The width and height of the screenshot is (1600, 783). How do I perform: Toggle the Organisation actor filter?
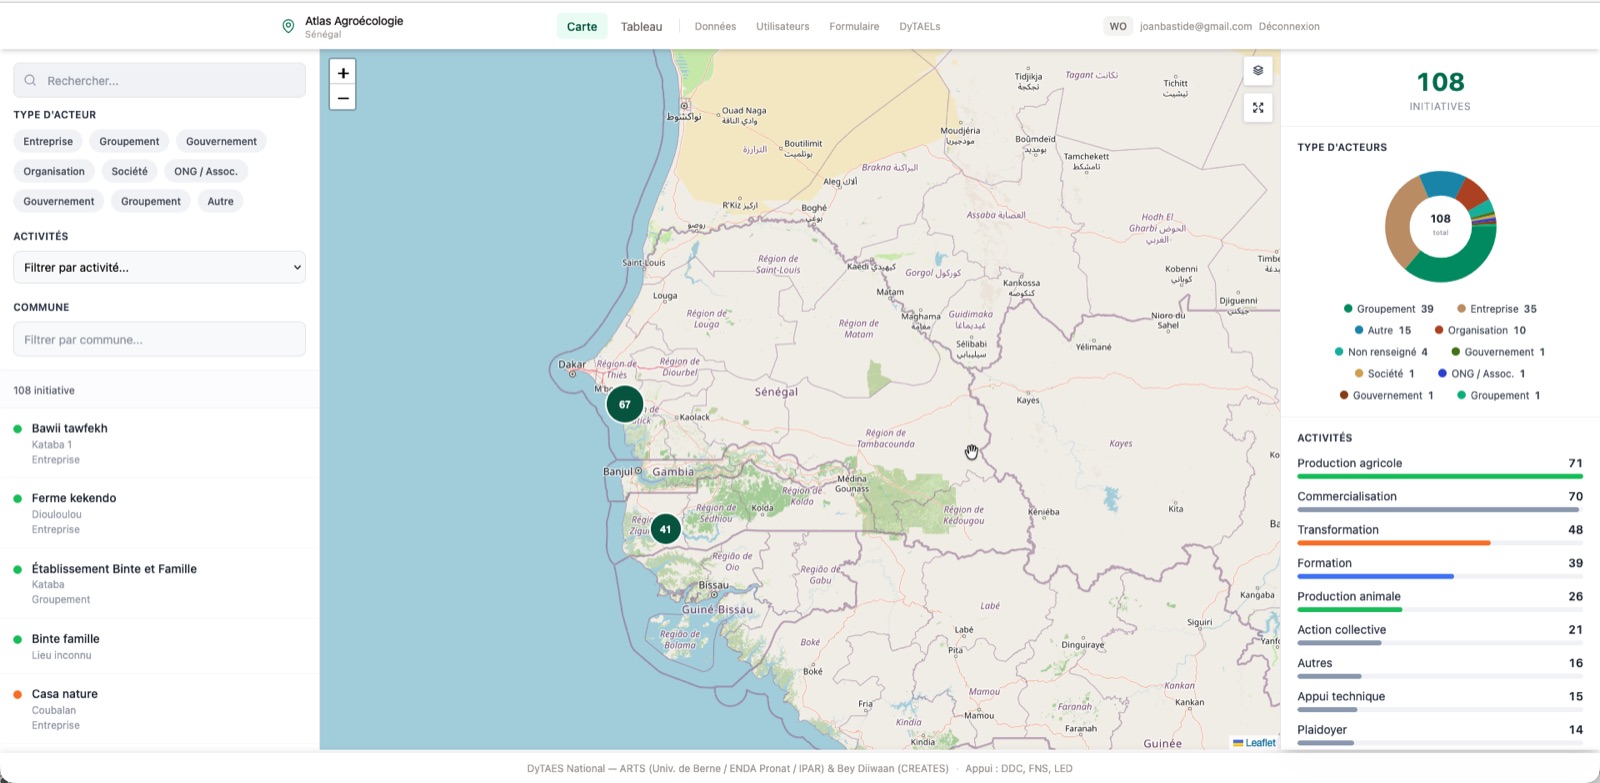click(54, 171)
